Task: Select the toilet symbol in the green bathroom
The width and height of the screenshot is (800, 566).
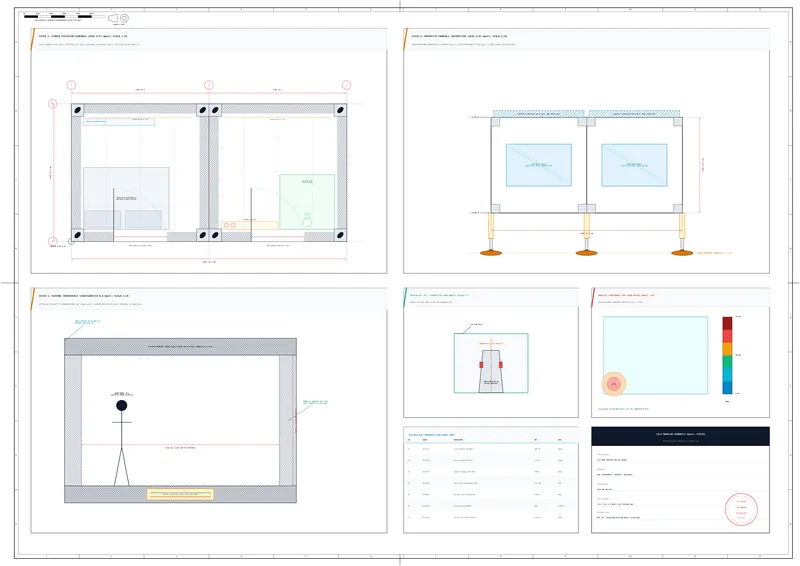Action: point(307,220)
